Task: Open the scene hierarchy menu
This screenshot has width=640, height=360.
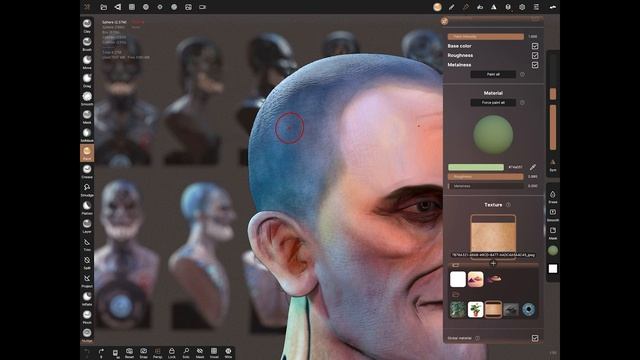Action: (x=118, y=7)
